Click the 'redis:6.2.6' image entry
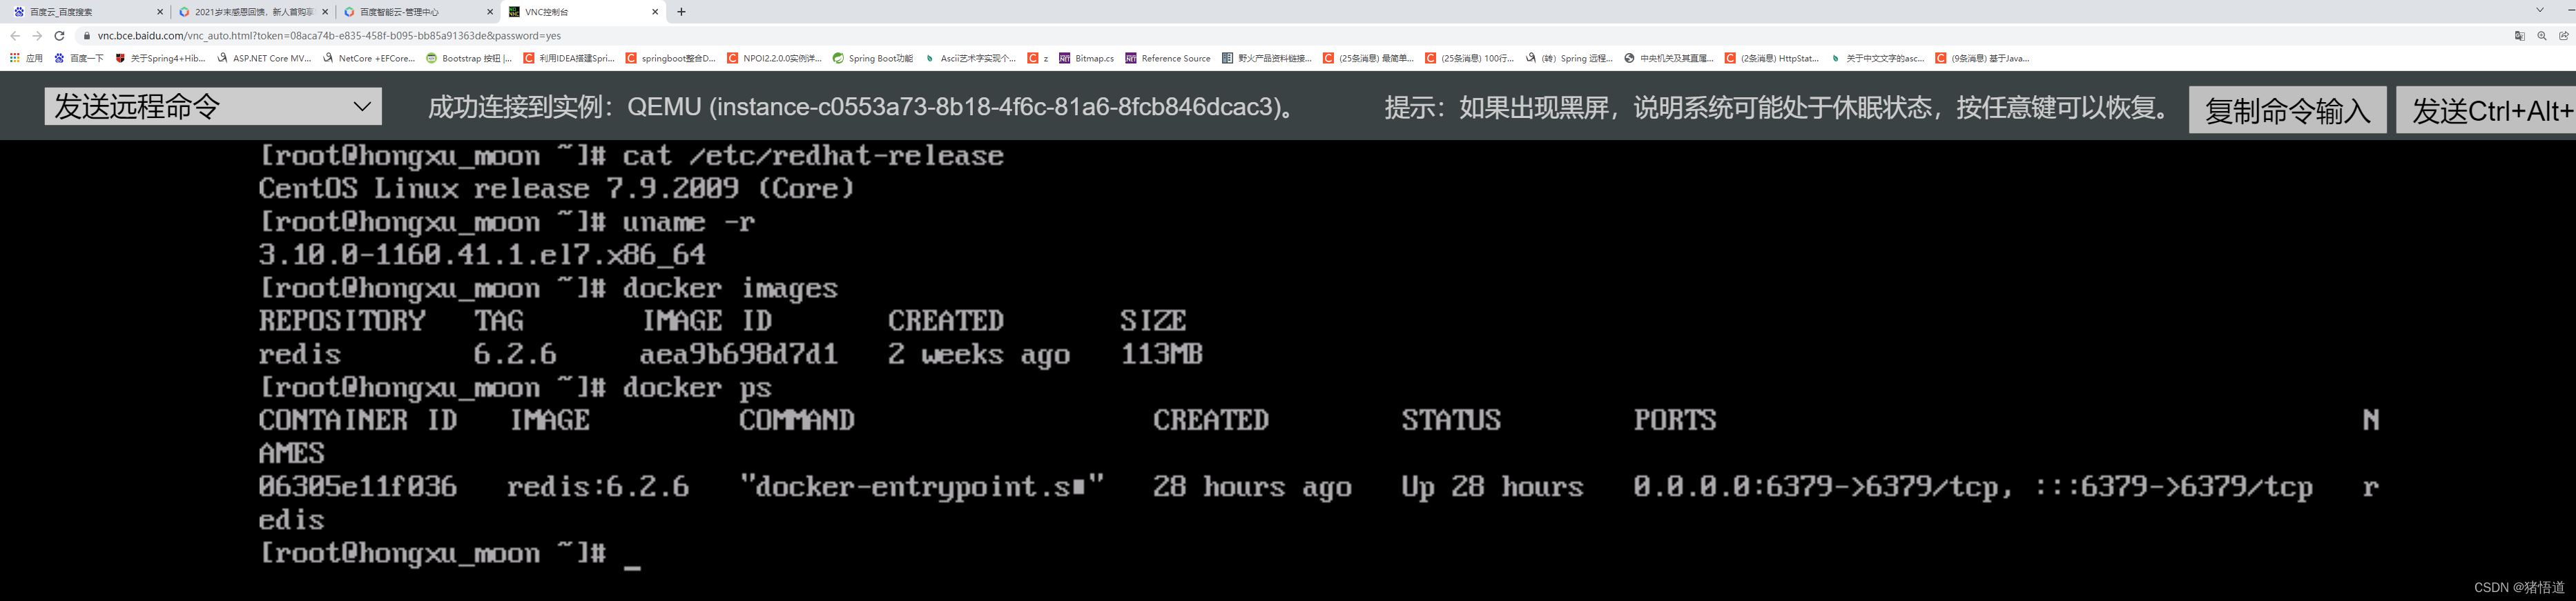The image size is (2576, 601). [598, 487]
